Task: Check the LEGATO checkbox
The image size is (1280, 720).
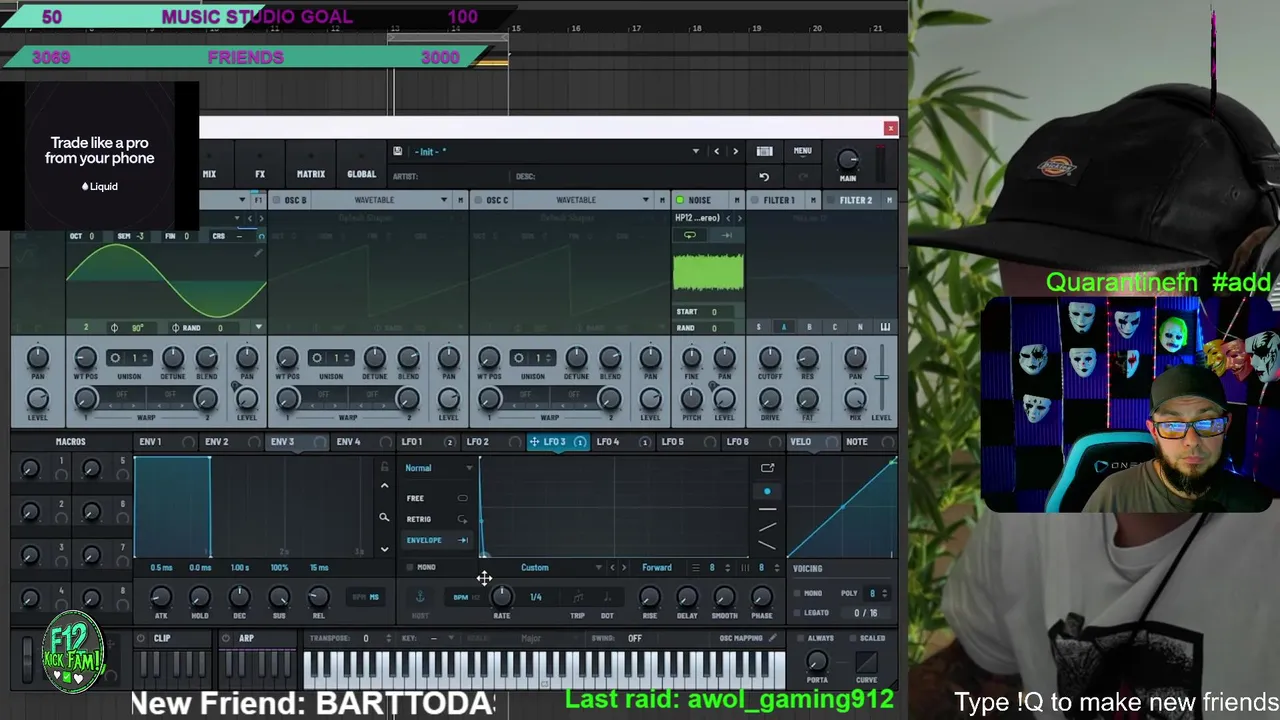Action: [797, 612]
